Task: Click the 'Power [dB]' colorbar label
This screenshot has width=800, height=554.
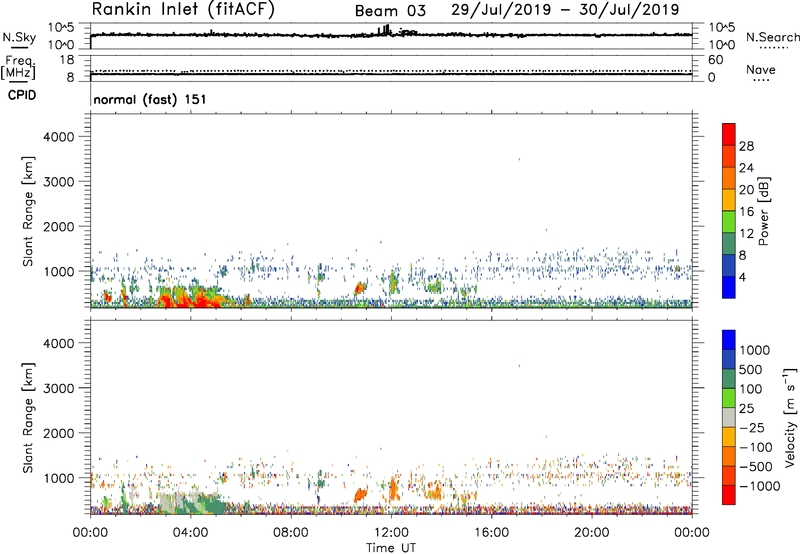Action: [x=763, y=211]
